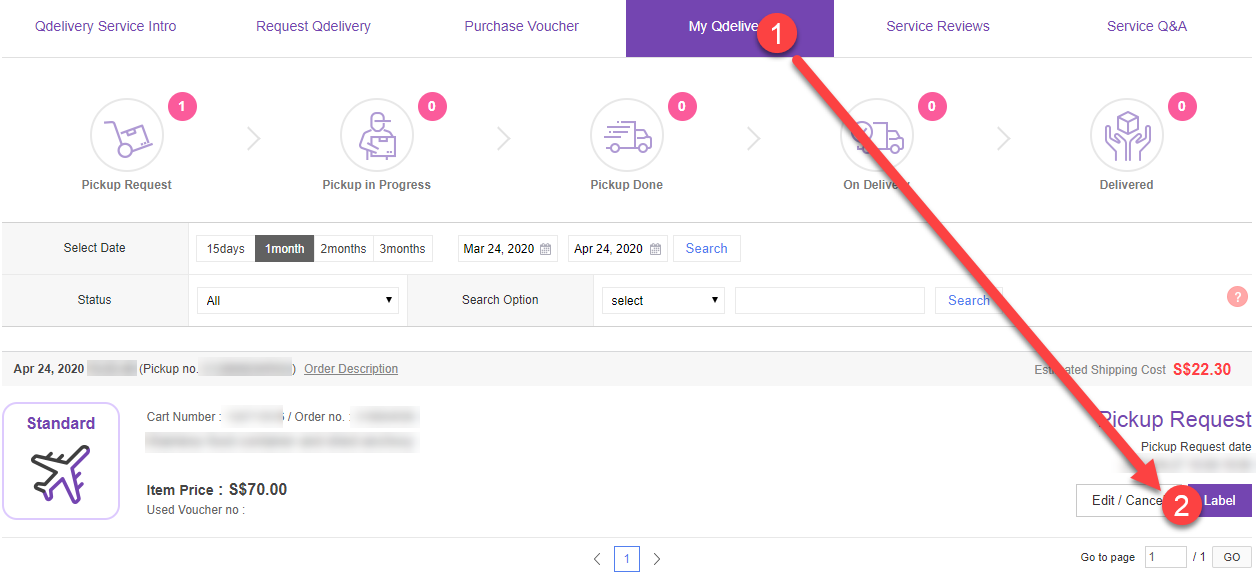Click the Go to page number field
Screen dimensions: 1256x574
tap(1166, 557)
